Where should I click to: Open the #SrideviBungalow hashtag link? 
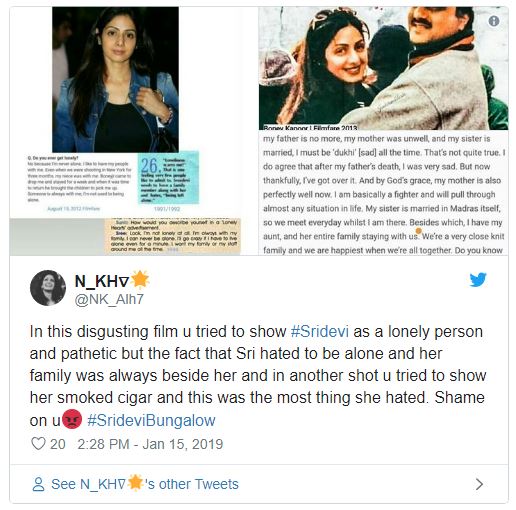[151, 420]
